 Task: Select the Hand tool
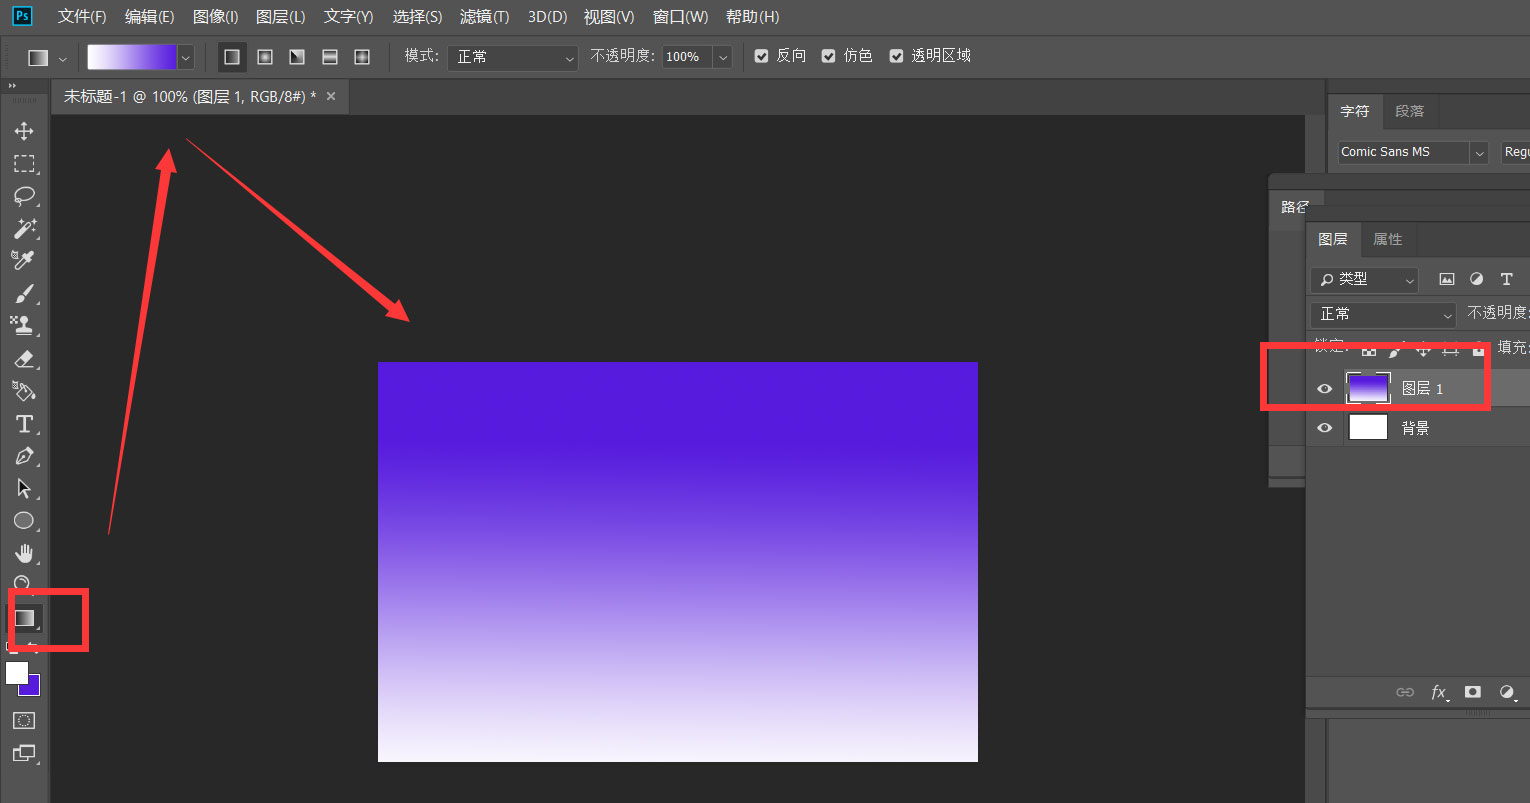(24, 554)
